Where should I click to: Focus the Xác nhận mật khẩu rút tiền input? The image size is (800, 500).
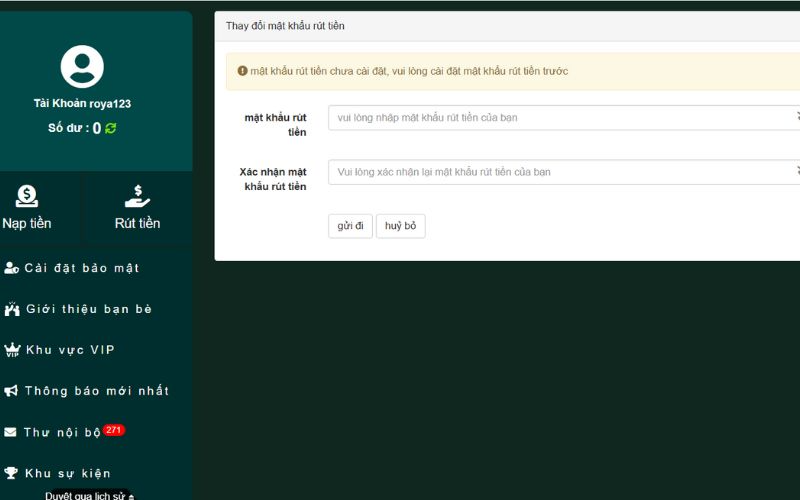click(x=560, y=172)
